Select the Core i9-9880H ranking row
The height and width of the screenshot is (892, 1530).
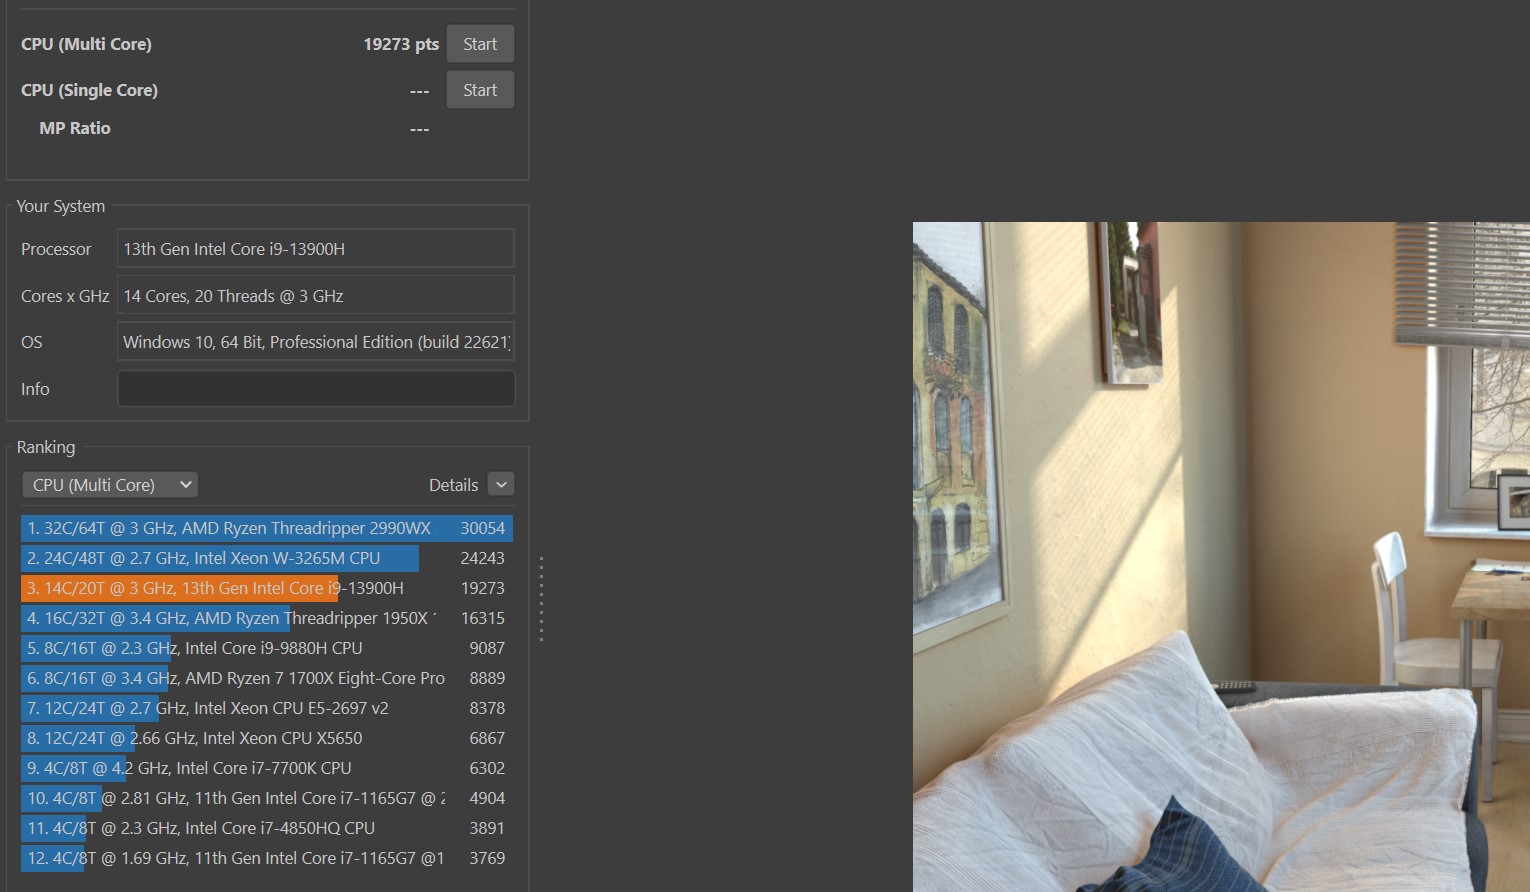tap(266, 648)
